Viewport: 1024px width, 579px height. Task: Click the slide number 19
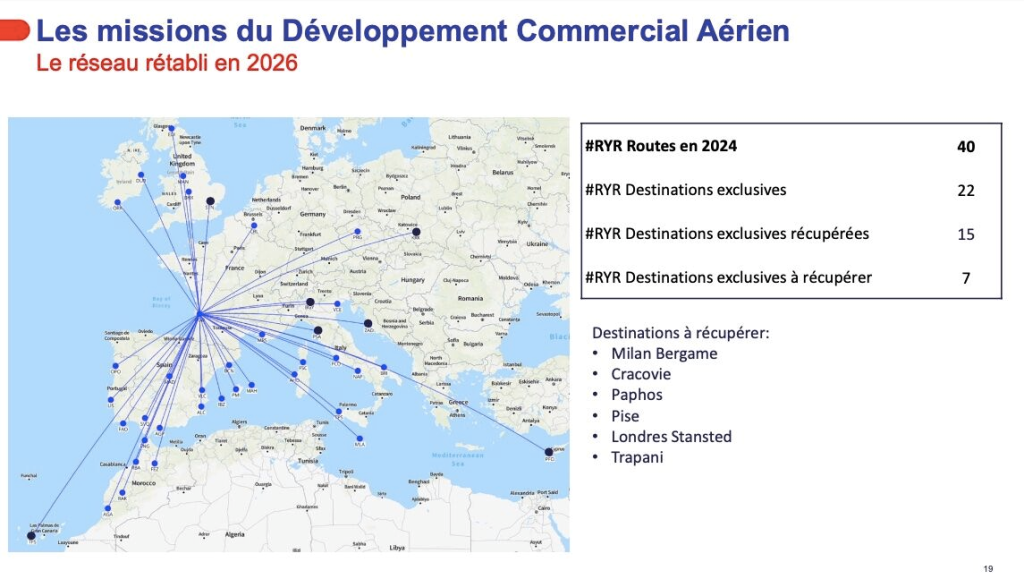tap(988, 568)
